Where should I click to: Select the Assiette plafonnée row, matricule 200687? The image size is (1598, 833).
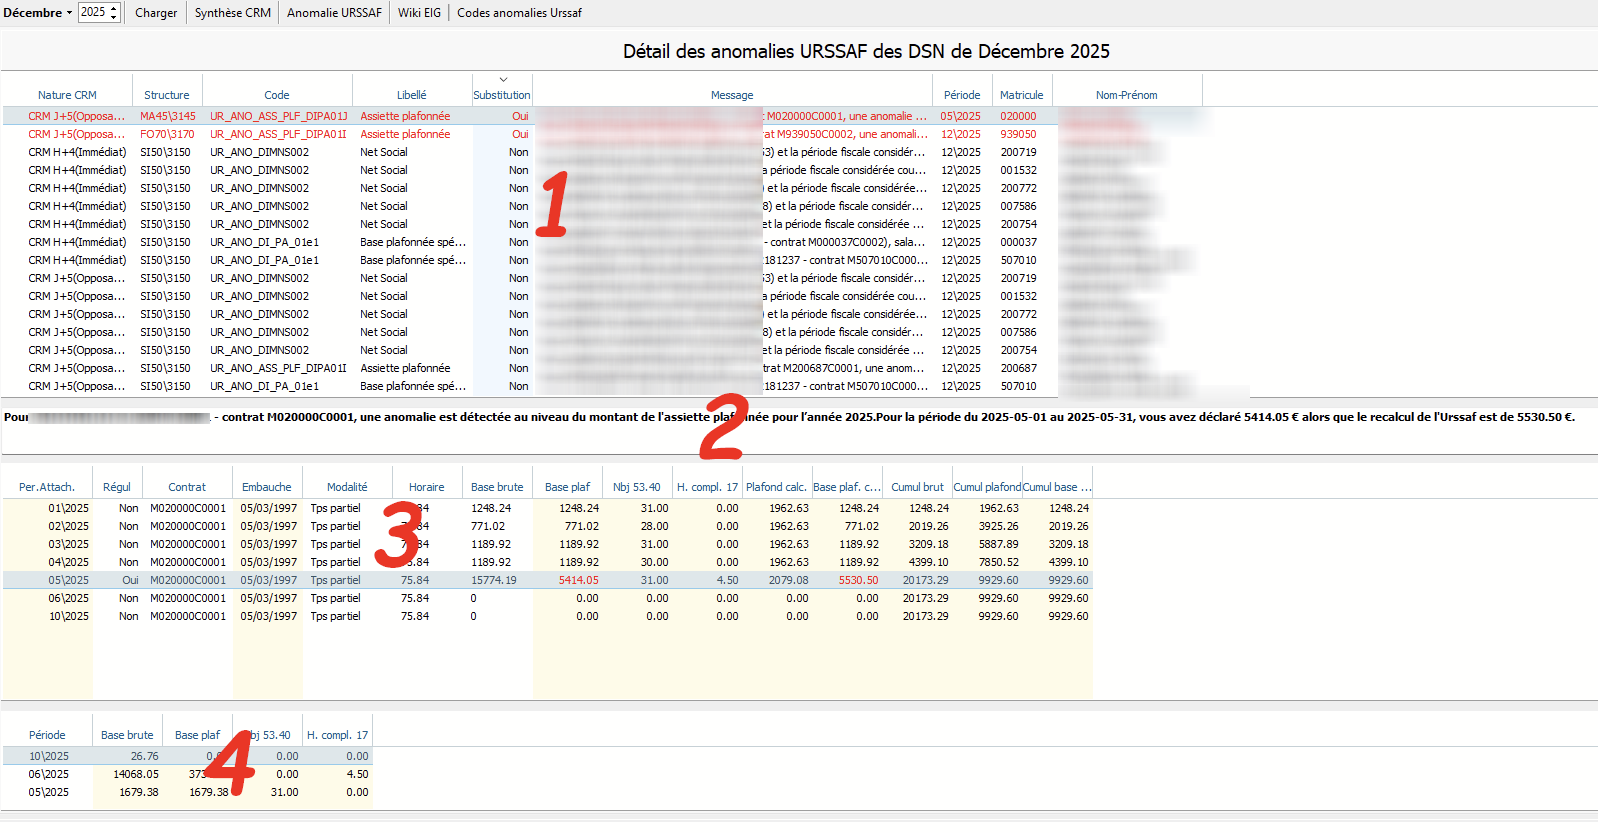(x=405, y=368)
